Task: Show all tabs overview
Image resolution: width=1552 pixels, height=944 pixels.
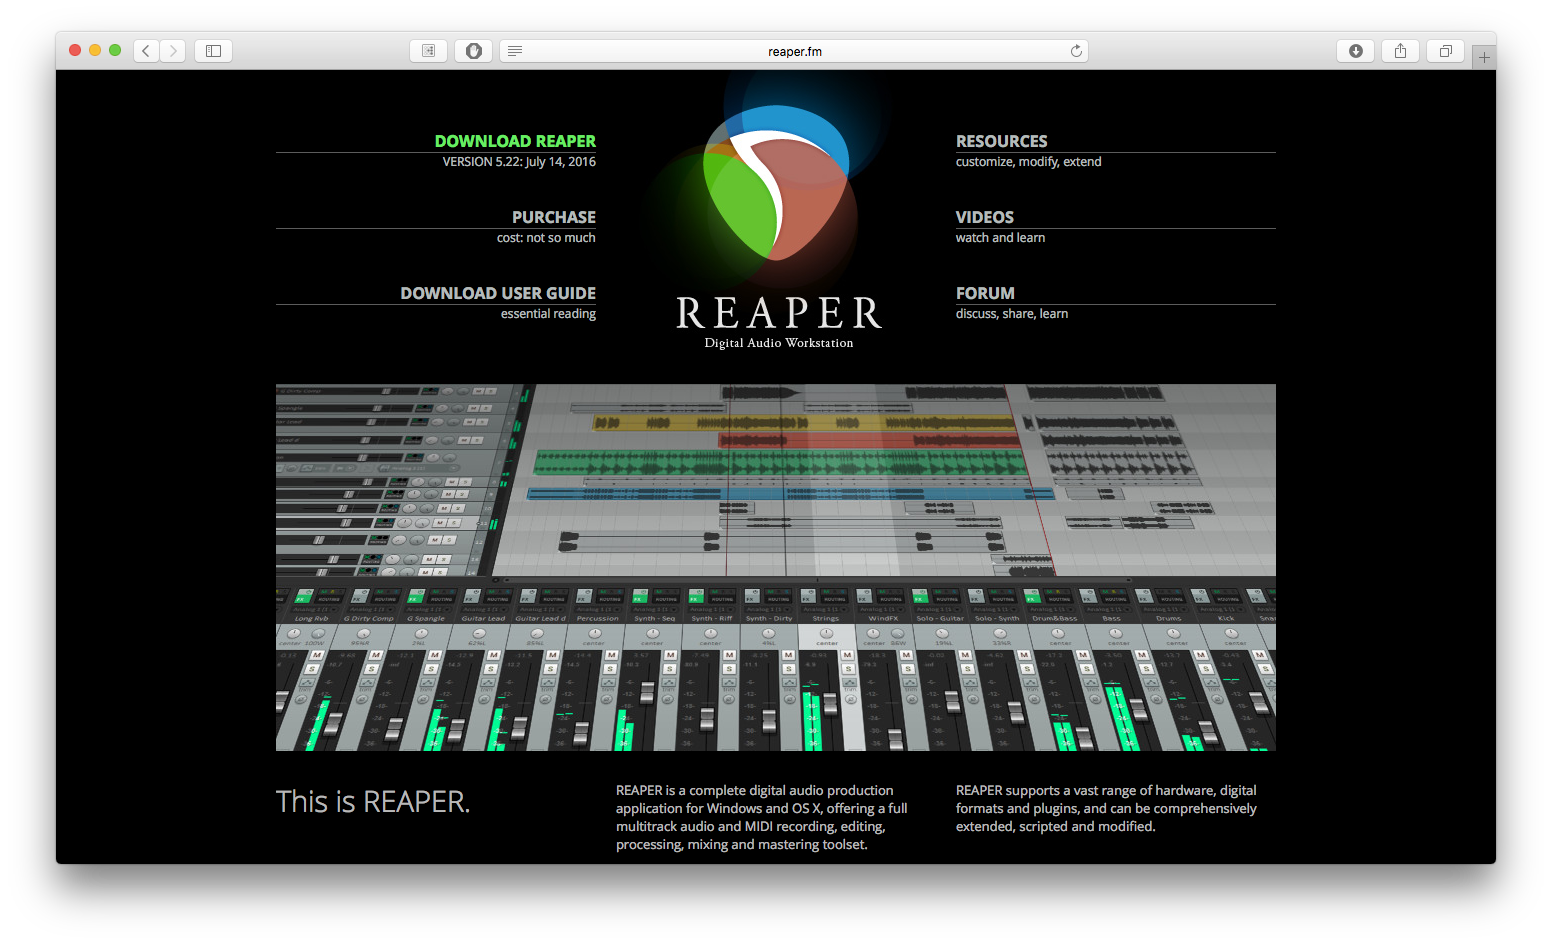Action: [x=1446, y=51]
